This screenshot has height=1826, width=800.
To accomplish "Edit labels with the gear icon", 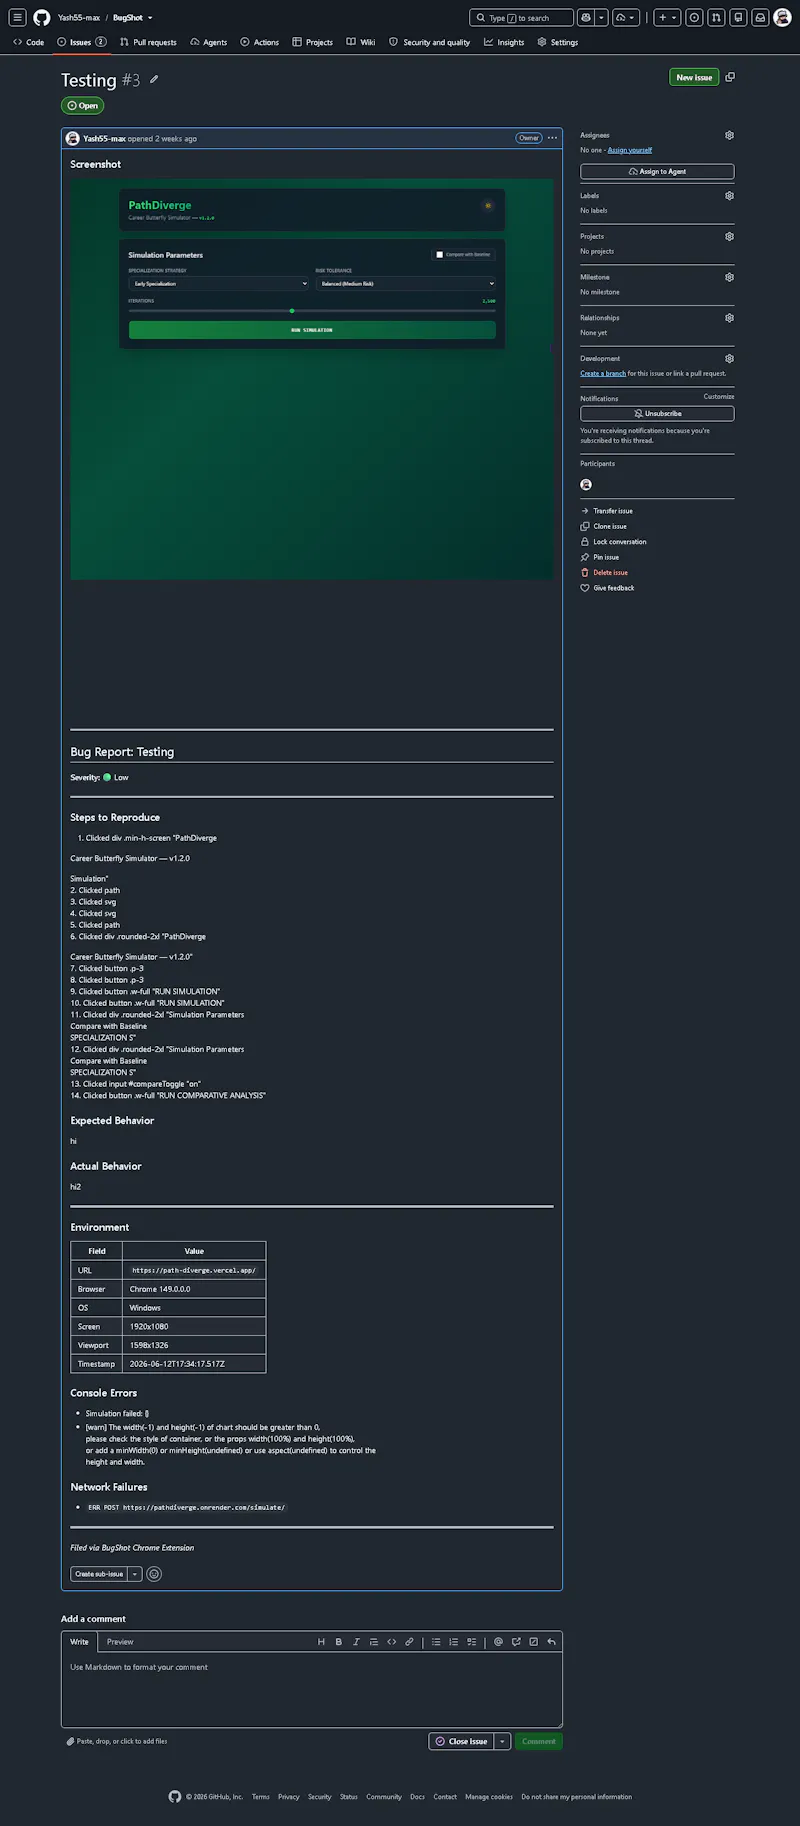I will click(729, 196).
